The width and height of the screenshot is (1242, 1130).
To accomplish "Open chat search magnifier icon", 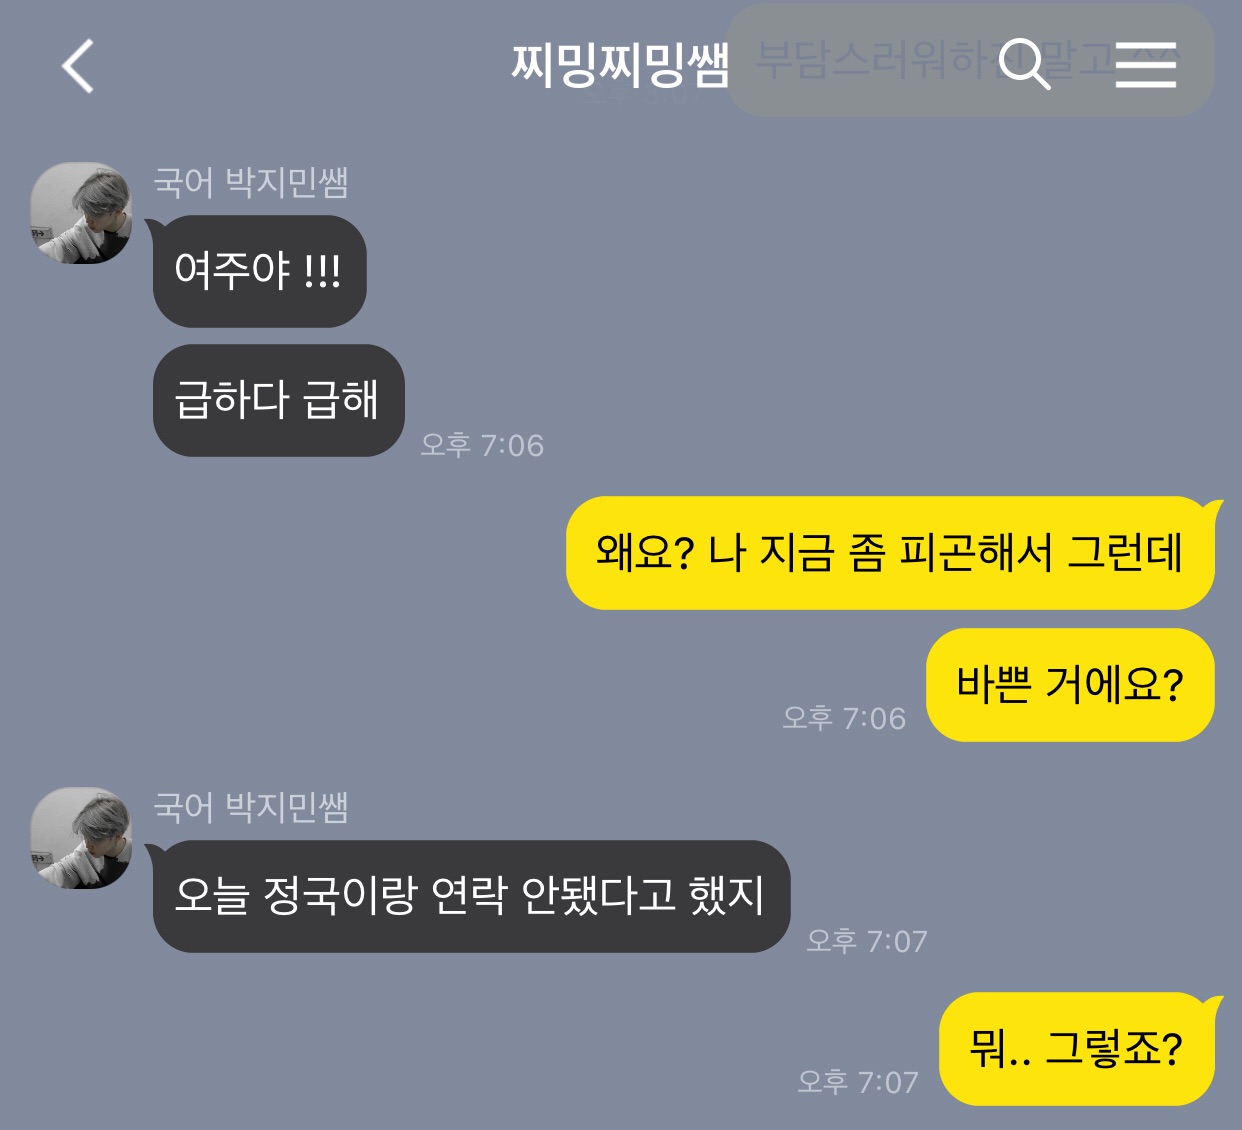I will click(1025, 64).
